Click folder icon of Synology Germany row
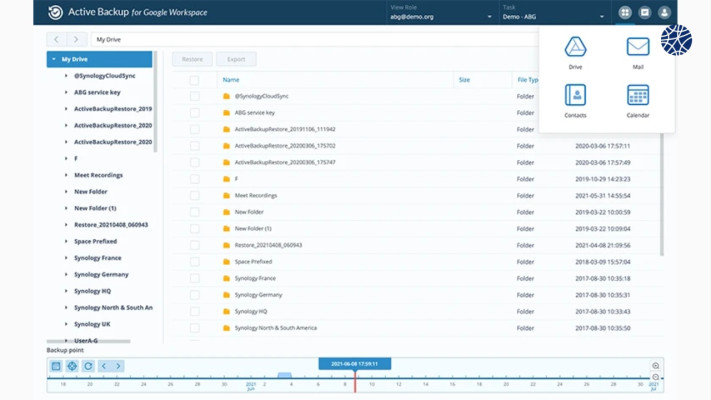Screen dimensions: 711x400 pos(226,295)
